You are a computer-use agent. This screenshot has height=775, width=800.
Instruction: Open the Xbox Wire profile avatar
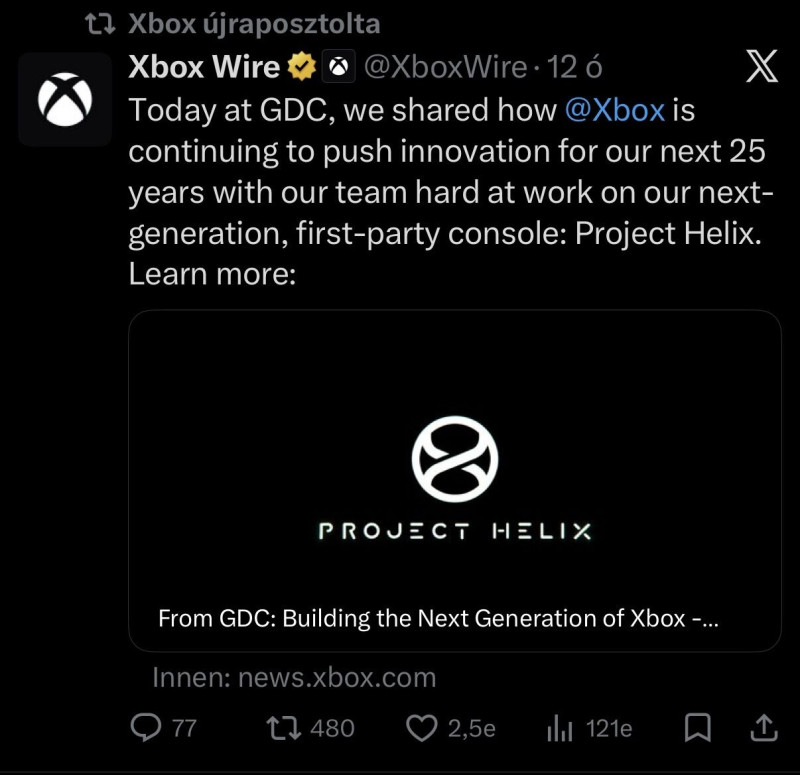[x=65, y=100]
